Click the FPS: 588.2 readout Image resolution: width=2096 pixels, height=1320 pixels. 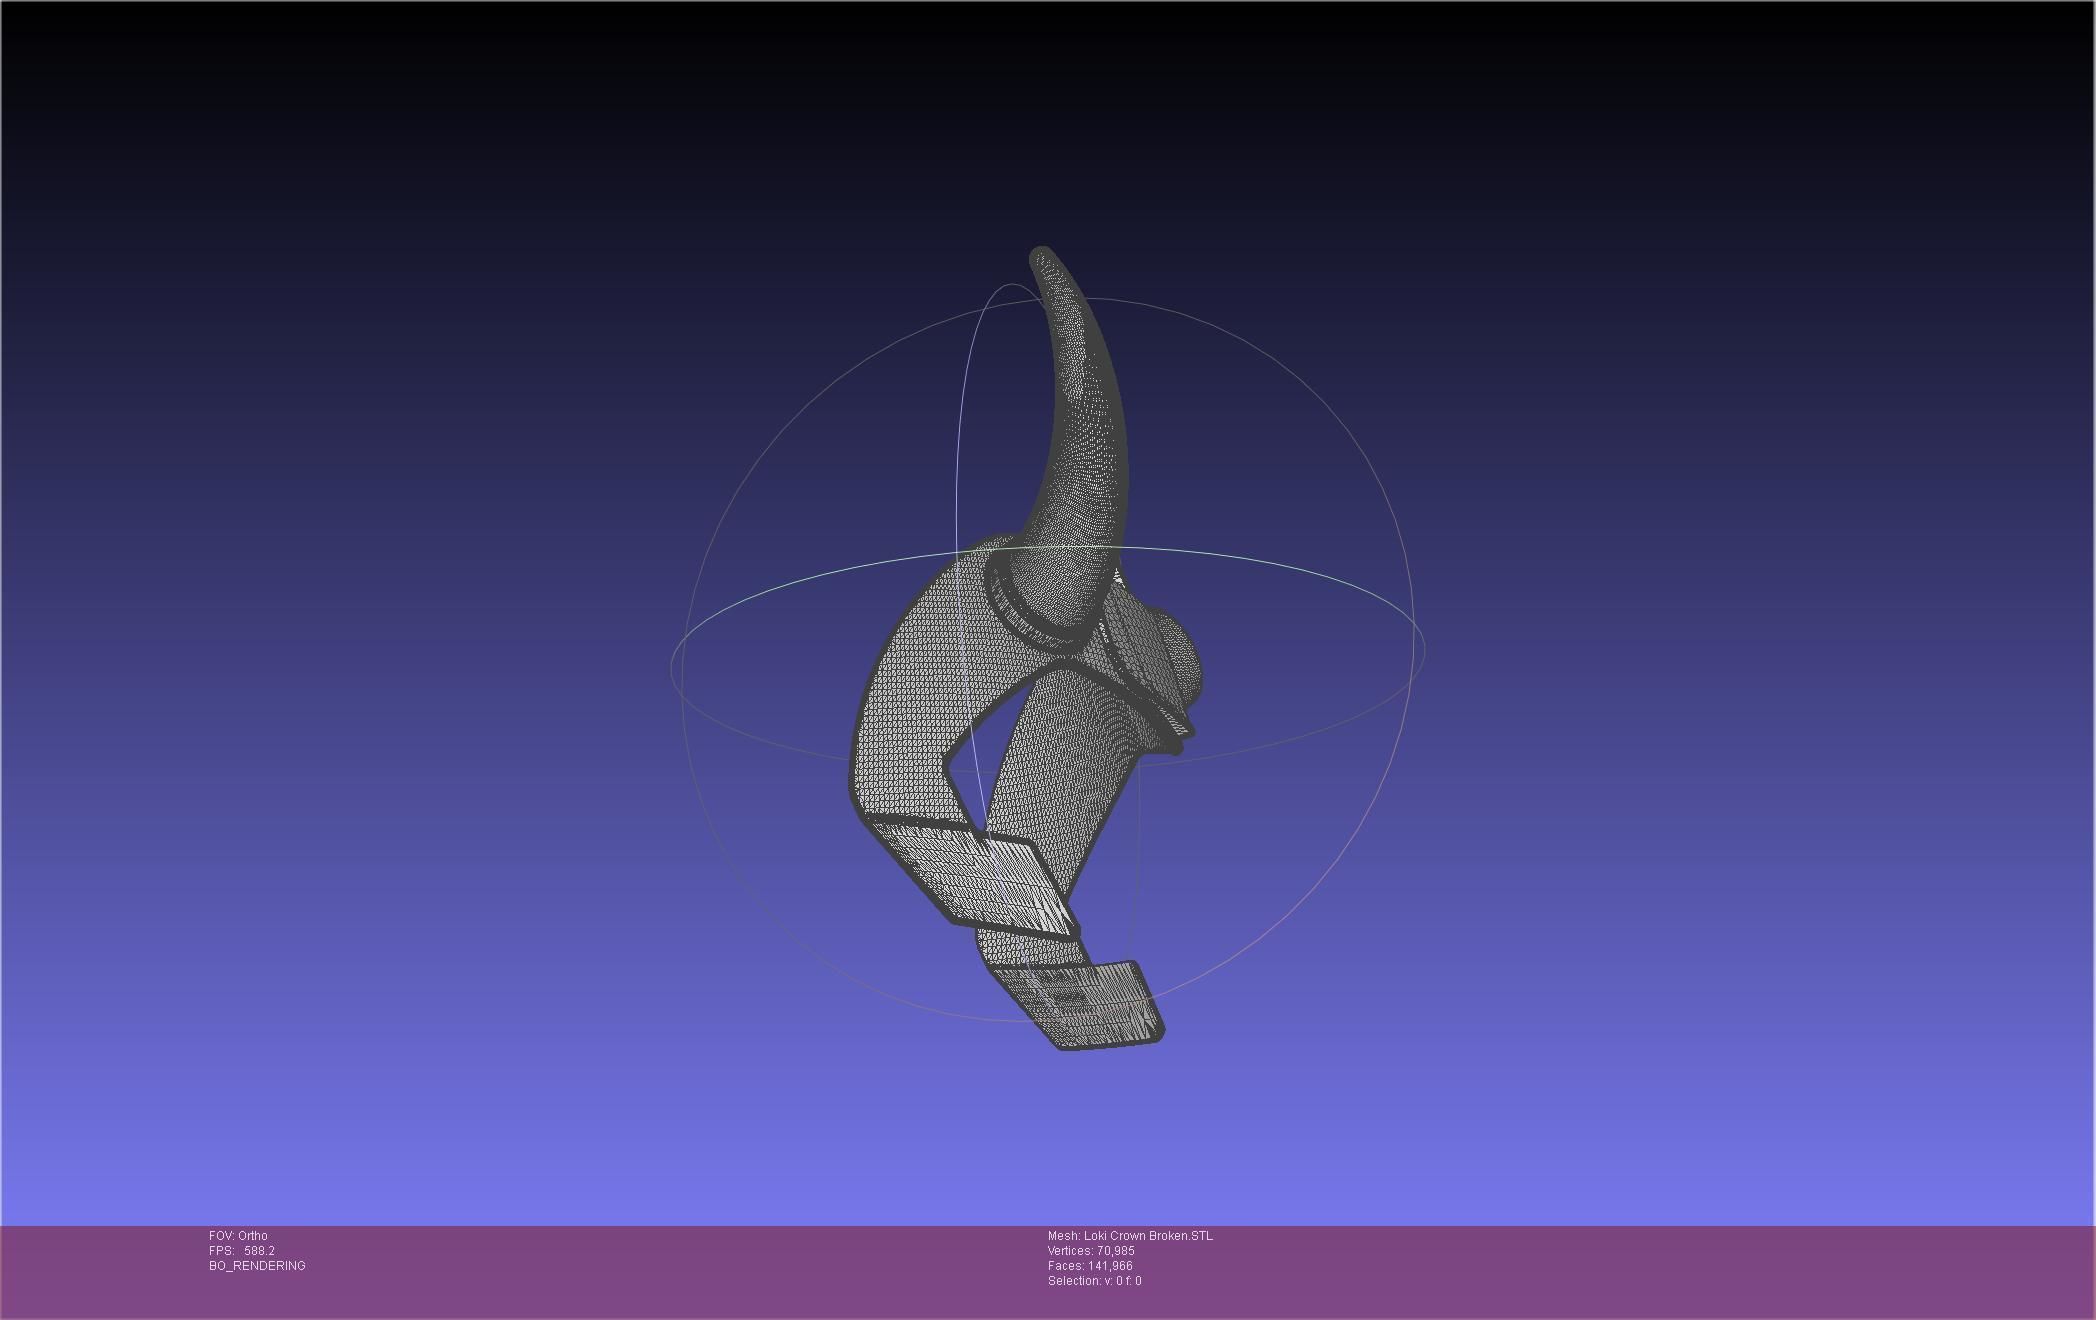(x=242, y=1251)
